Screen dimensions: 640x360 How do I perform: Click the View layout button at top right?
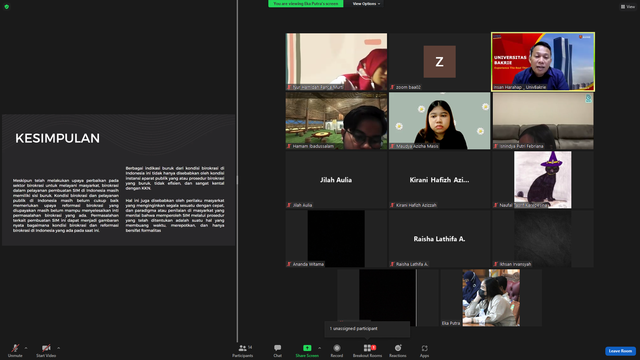click(628, 7)
